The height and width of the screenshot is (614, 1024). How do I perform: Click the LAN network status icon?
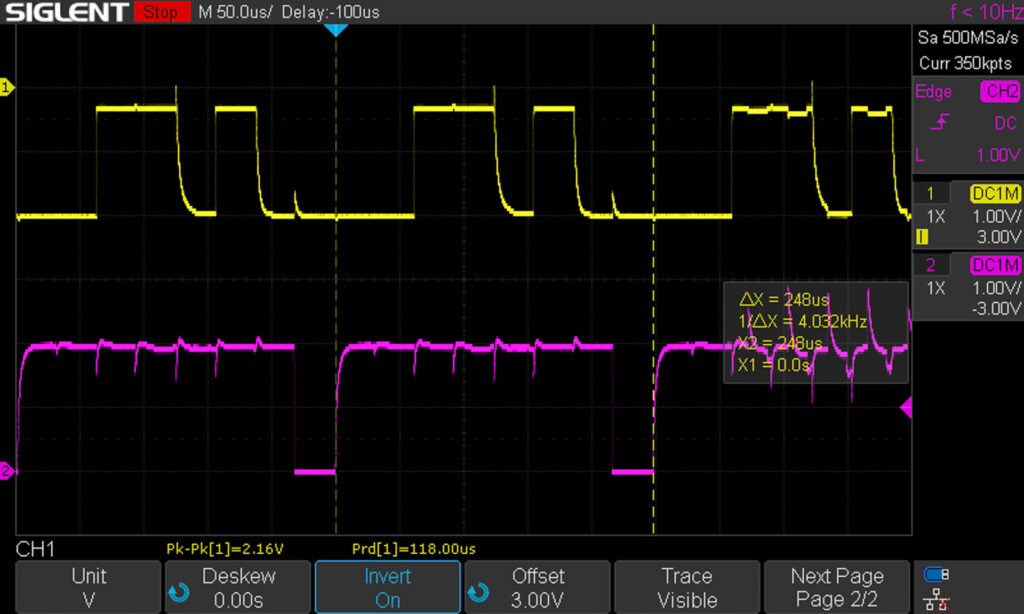tap(936, 599)
